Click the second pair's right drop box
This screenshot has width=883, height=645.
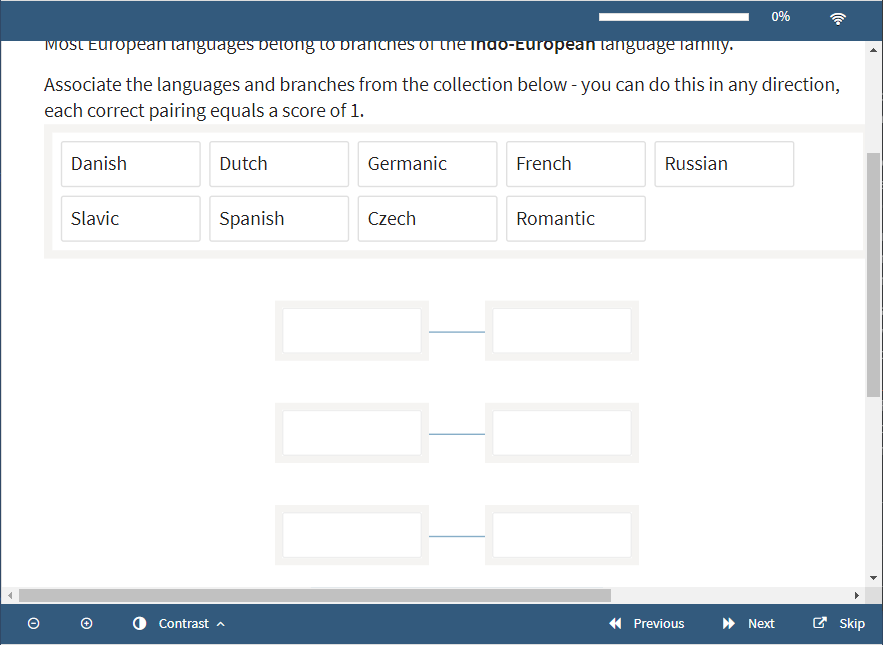(561, 433)
